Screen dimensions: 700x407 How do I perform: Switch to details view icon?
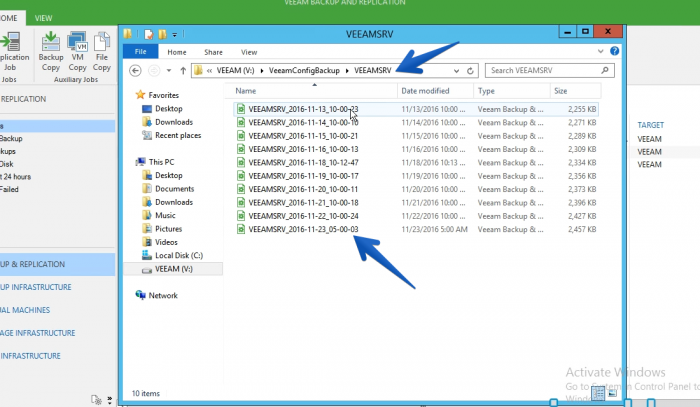[598, 393]
